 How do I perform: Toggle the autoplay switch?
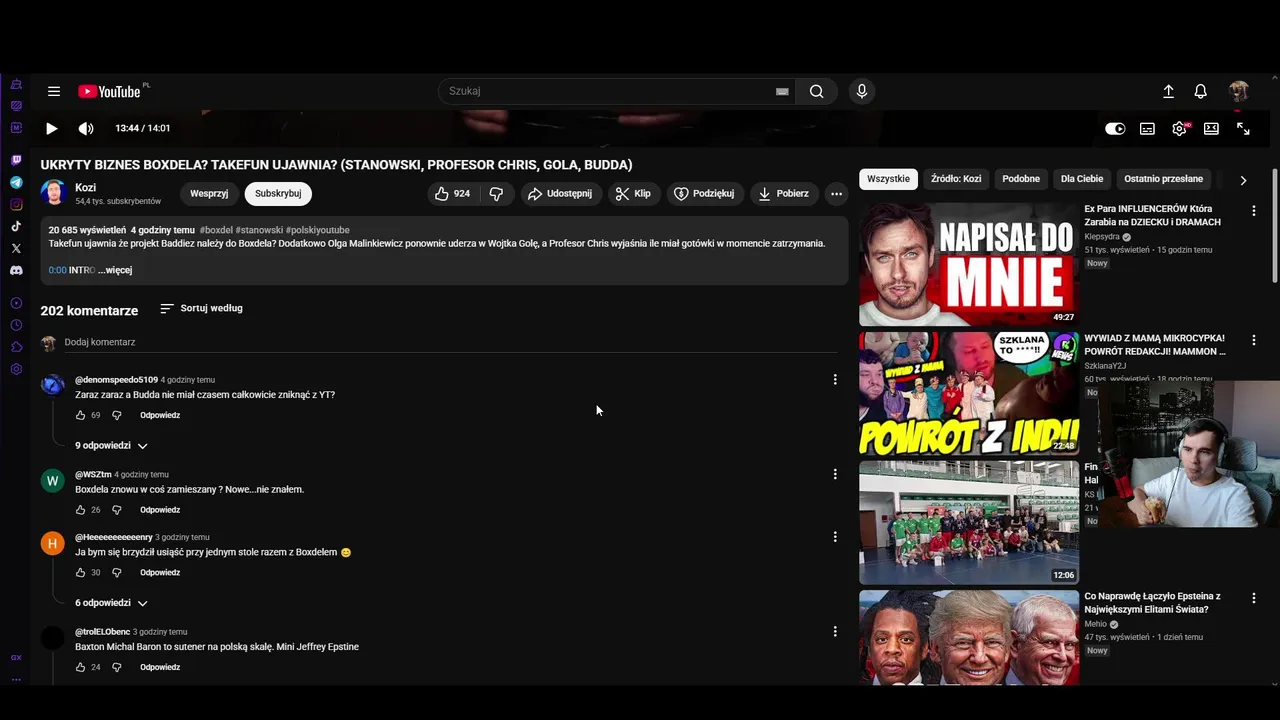[1115, 128]
